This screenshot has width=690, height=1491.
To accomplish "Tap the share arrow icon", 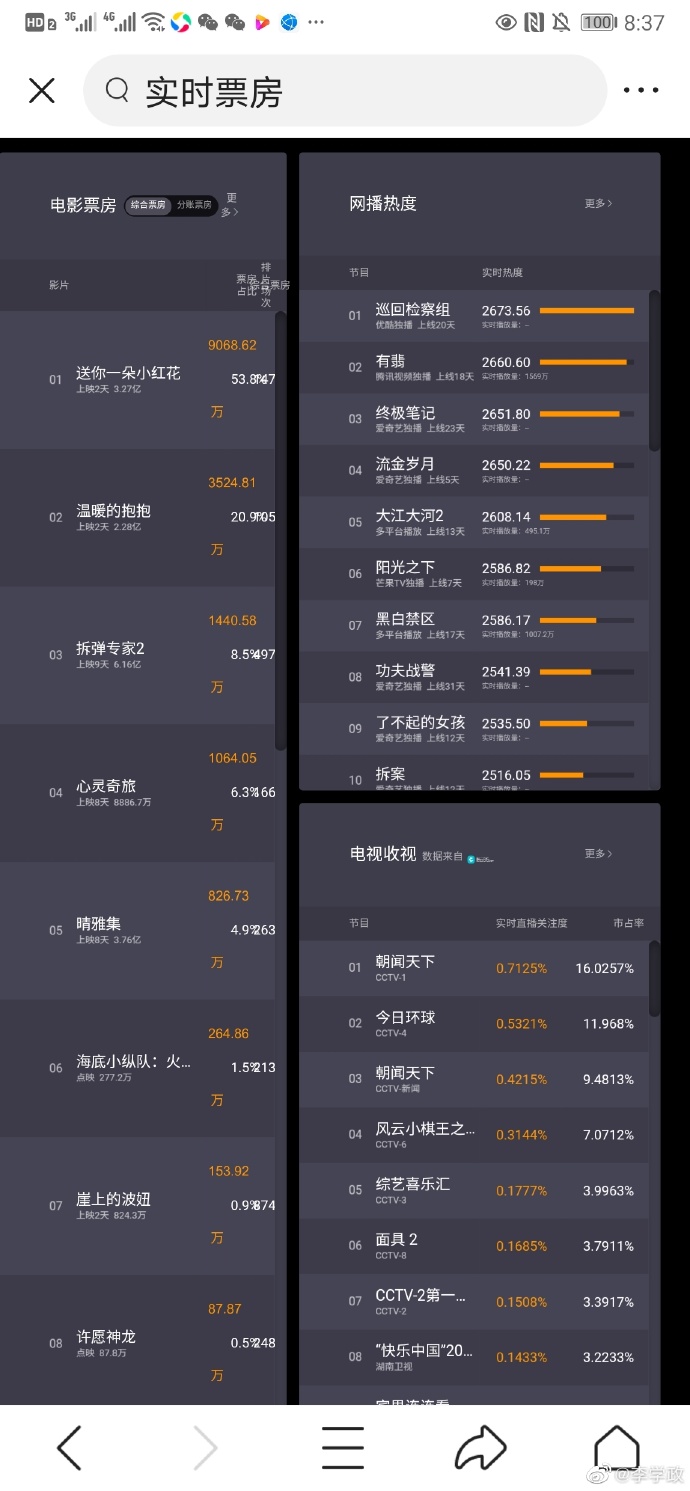I will tap(481, 1448).
